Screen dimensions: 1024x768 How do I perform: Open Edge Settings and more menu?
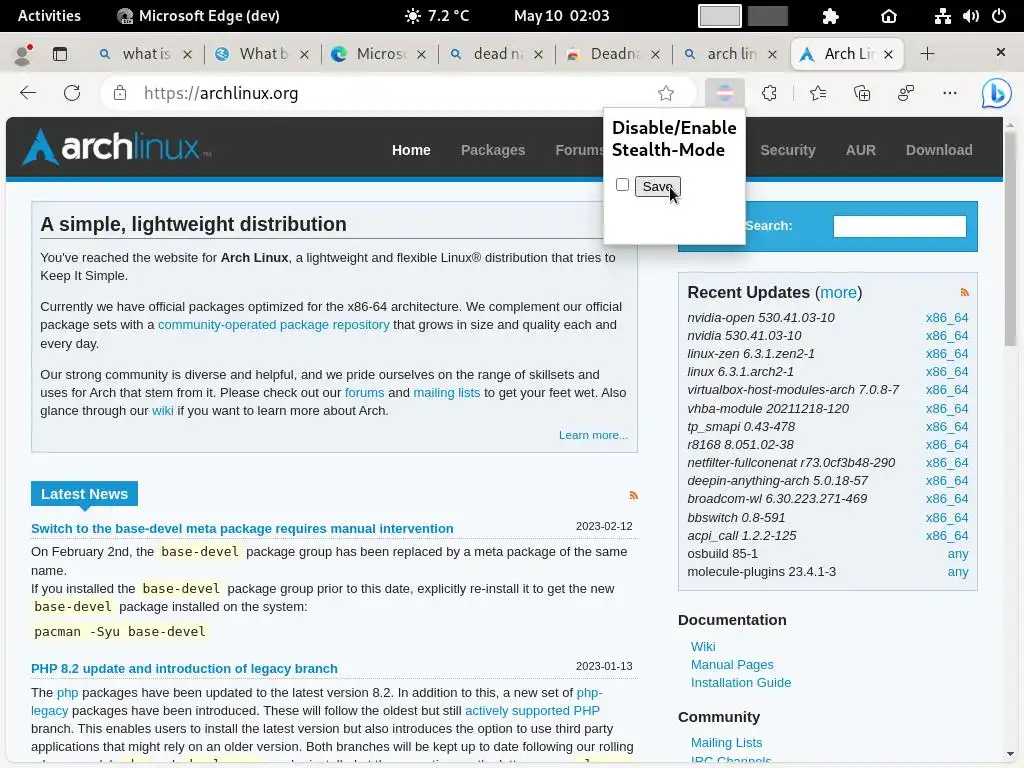pos(950,93)
